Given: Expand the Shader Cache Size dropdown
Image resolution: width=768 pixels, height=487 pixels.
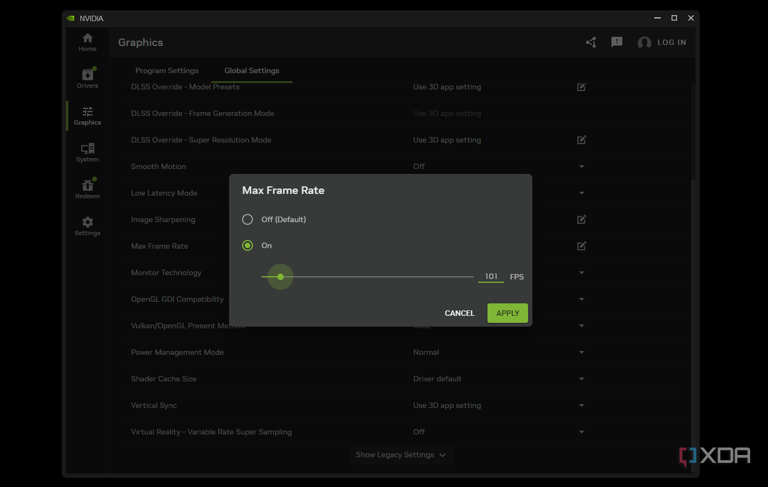Looking at the screenshot, I should [x=581, y=379].
